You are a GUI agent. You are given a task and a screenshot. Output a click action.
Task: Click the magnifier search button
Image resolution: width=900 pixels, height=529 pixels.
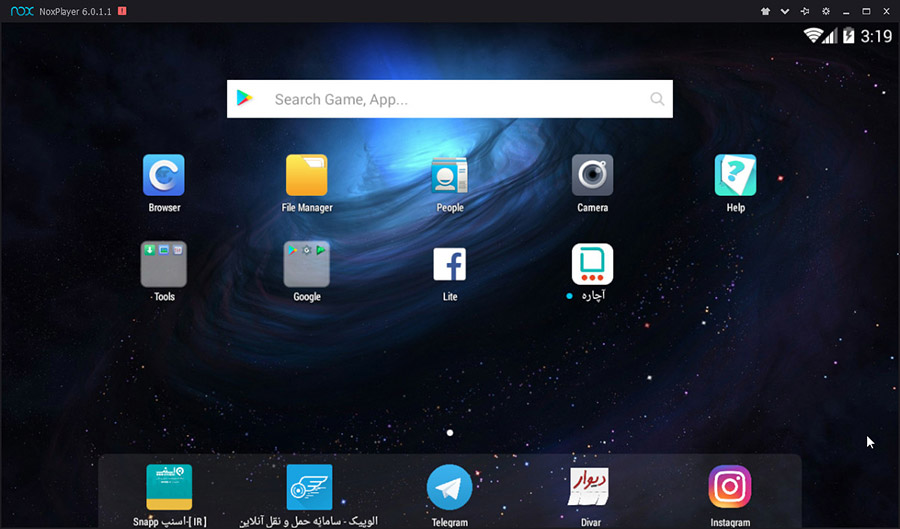click(x=657, y=99)
